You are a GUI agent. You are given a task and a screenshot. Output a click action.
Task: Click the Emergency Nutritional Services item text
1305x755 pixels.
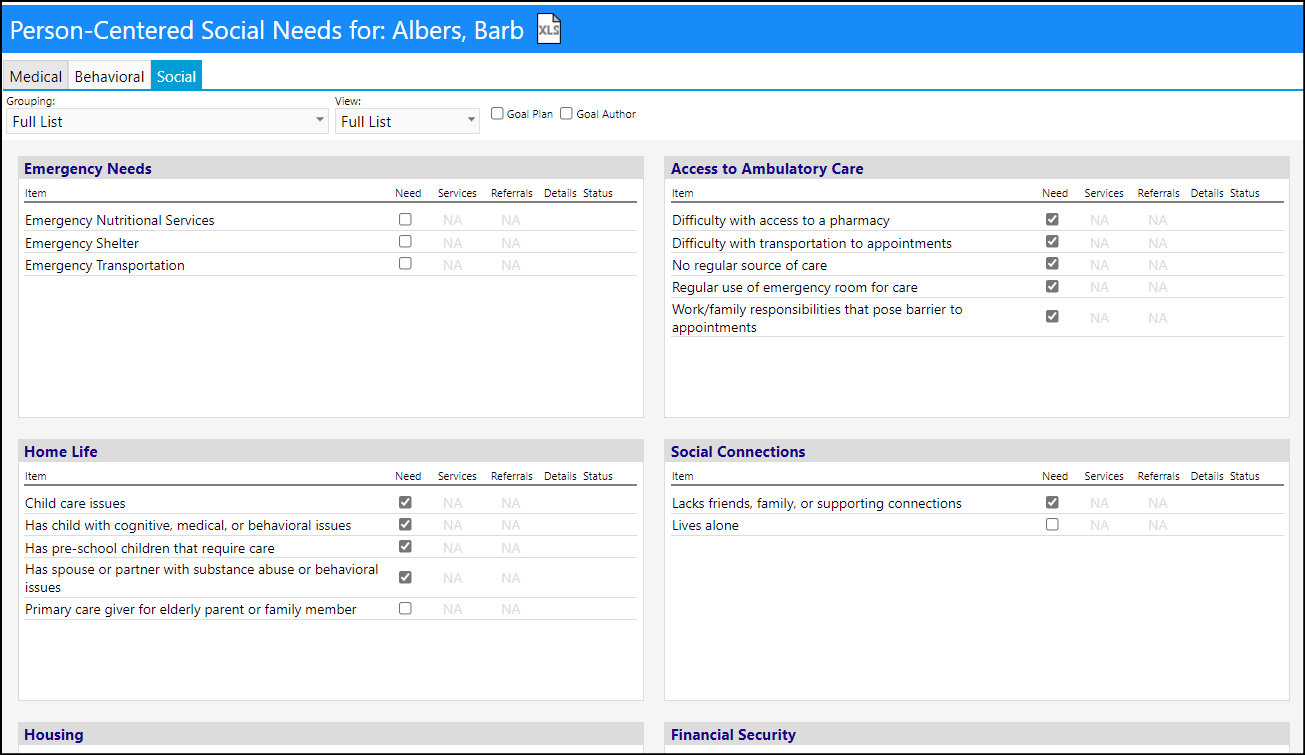(120, 220)
